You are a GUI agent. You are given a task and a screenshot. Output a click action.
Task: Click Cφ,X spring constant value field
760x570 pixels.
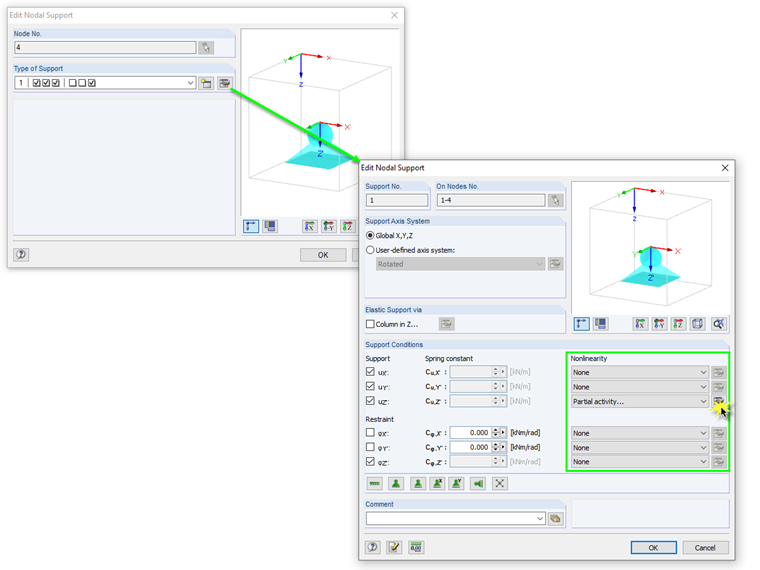coord(470,432)
